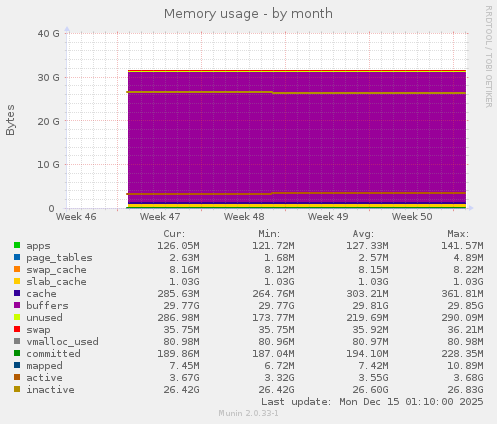Click the '30 G' y-axis label
497x424 pixels.
pos(49,78)
